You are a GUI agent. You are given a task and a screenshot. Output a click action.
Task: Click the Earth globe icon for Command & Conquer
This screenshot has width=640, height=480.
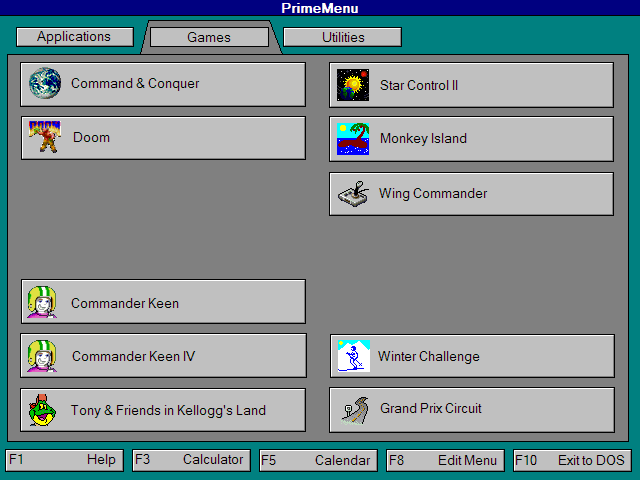(x=45, y=83)
